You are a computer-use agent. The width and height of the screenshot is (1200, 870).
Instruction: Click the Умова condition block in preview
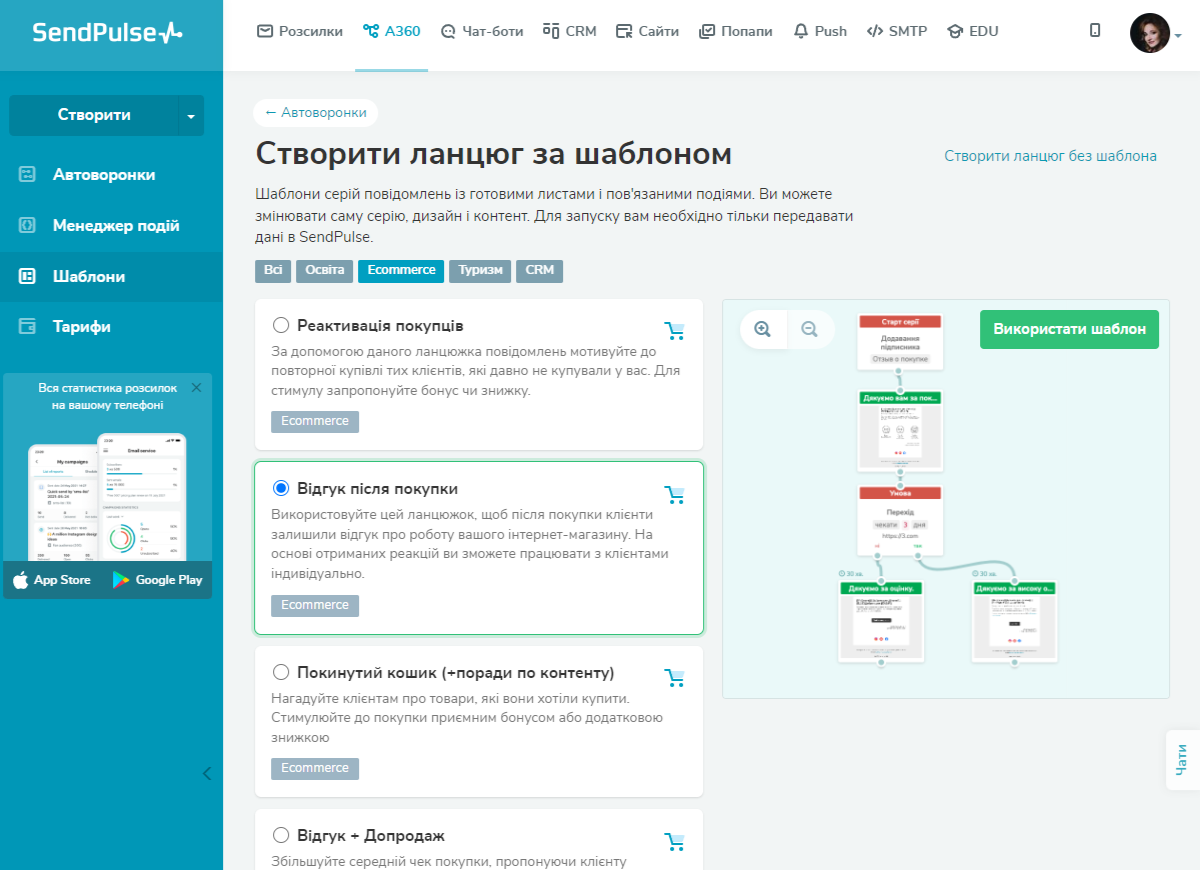click(899, 520)
